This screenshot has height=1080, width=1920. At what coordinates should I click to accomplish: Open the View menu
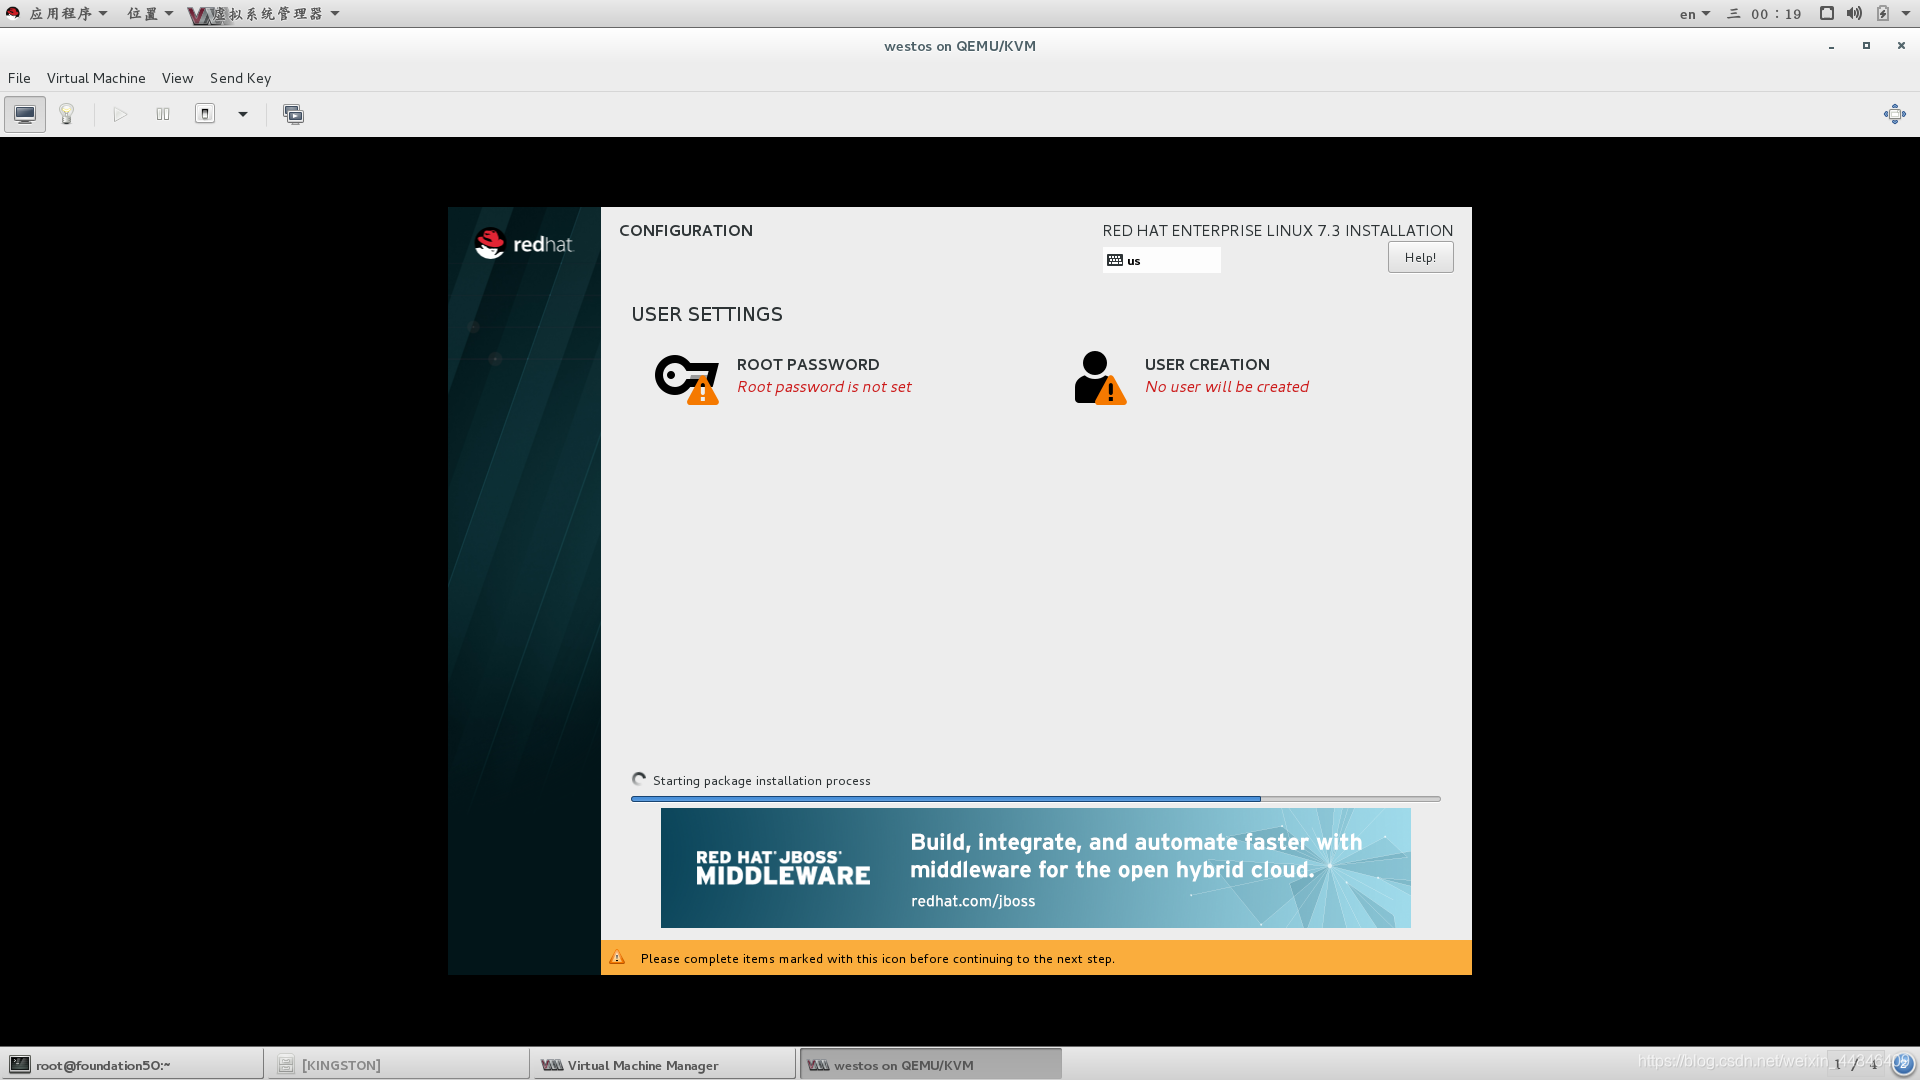click(177, 78)
